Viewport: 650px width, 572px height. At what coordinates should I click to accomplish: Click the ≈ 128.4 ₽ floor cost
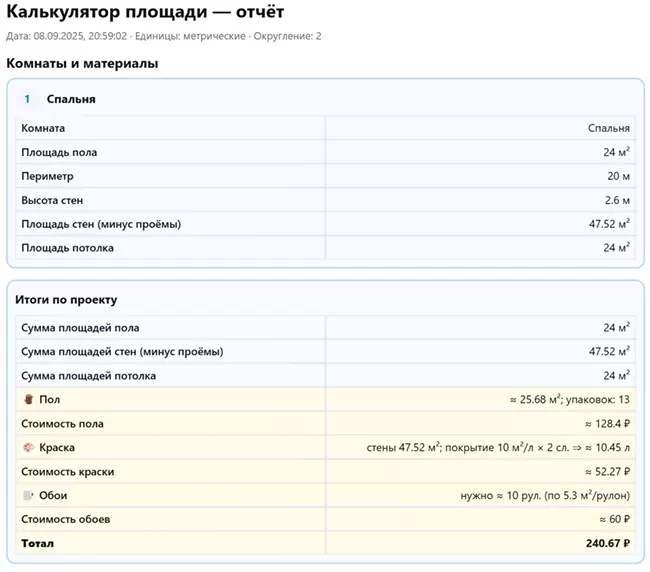point(607,424)
